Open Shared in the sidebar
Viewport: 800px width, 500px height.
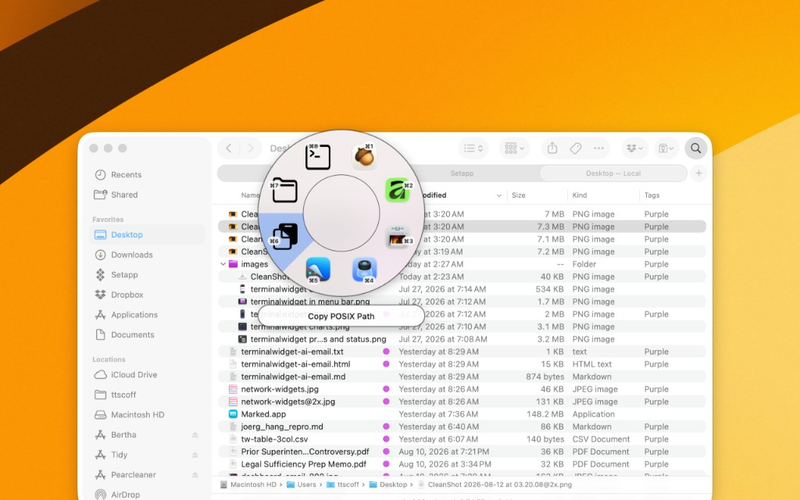(147, 195)
